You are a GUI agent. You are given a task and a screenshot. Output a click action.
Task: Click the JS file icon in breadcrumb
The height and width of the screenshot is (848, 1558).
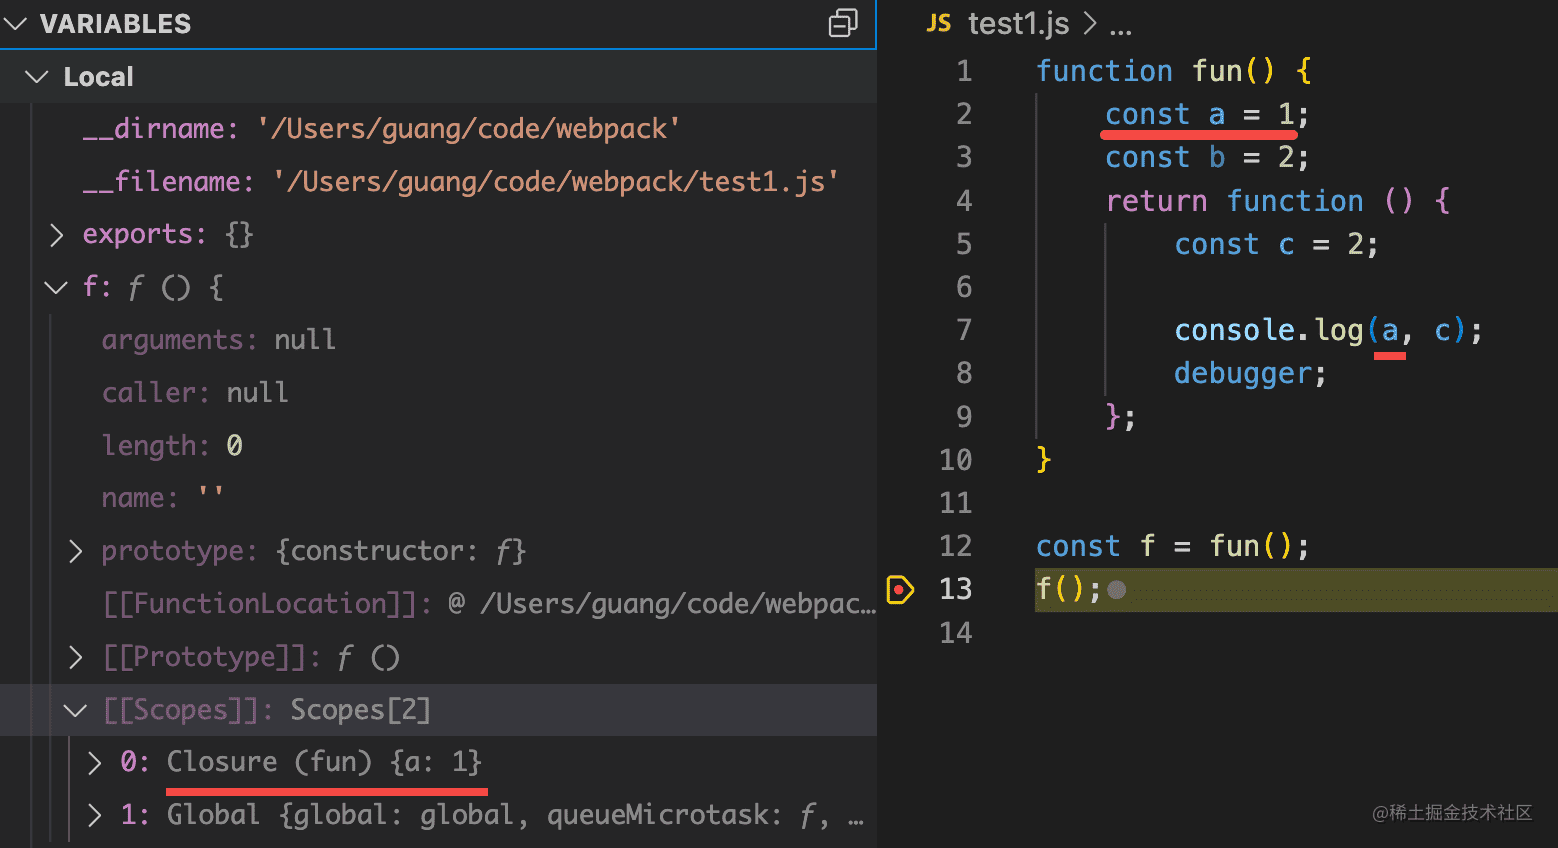[x=939, y=23]
